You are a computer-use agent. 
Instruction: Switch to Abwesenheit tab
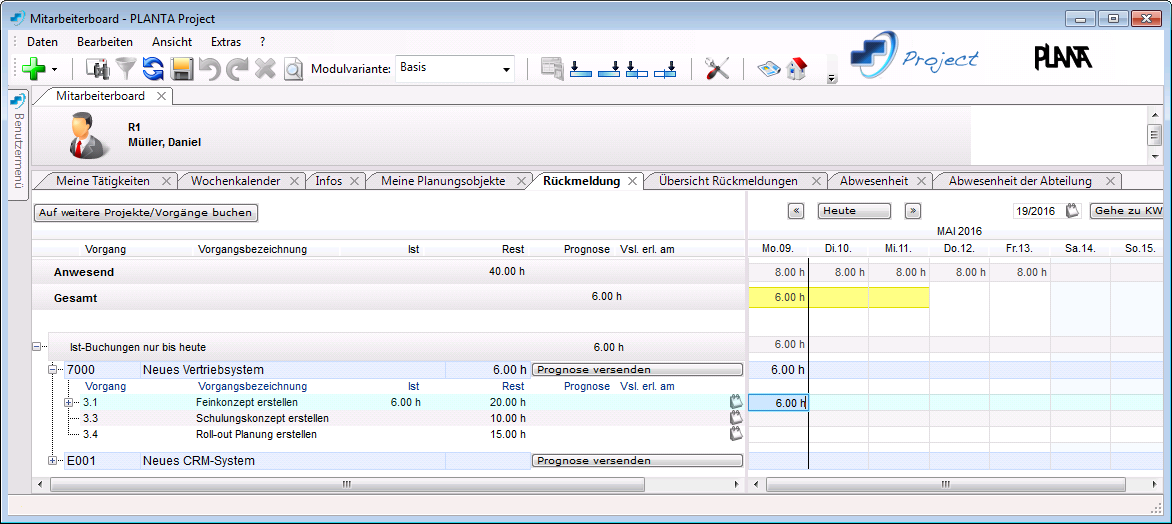[x=874, y=181]
